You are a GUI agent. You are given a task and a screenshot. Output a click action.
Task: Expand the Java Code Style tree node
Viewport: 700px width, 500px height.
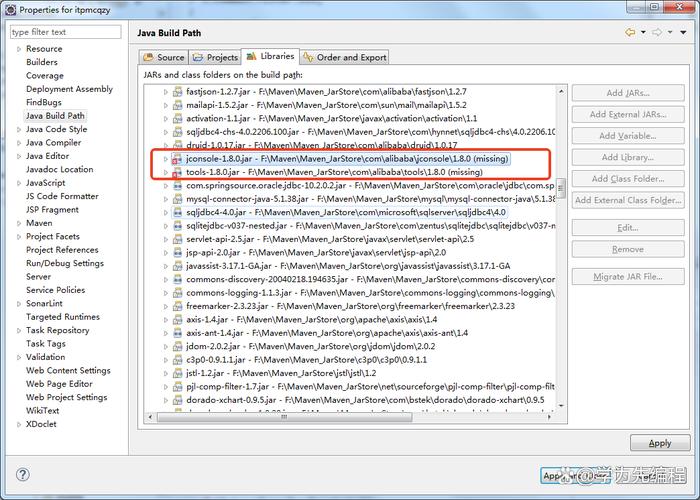(x=18, y=129)
